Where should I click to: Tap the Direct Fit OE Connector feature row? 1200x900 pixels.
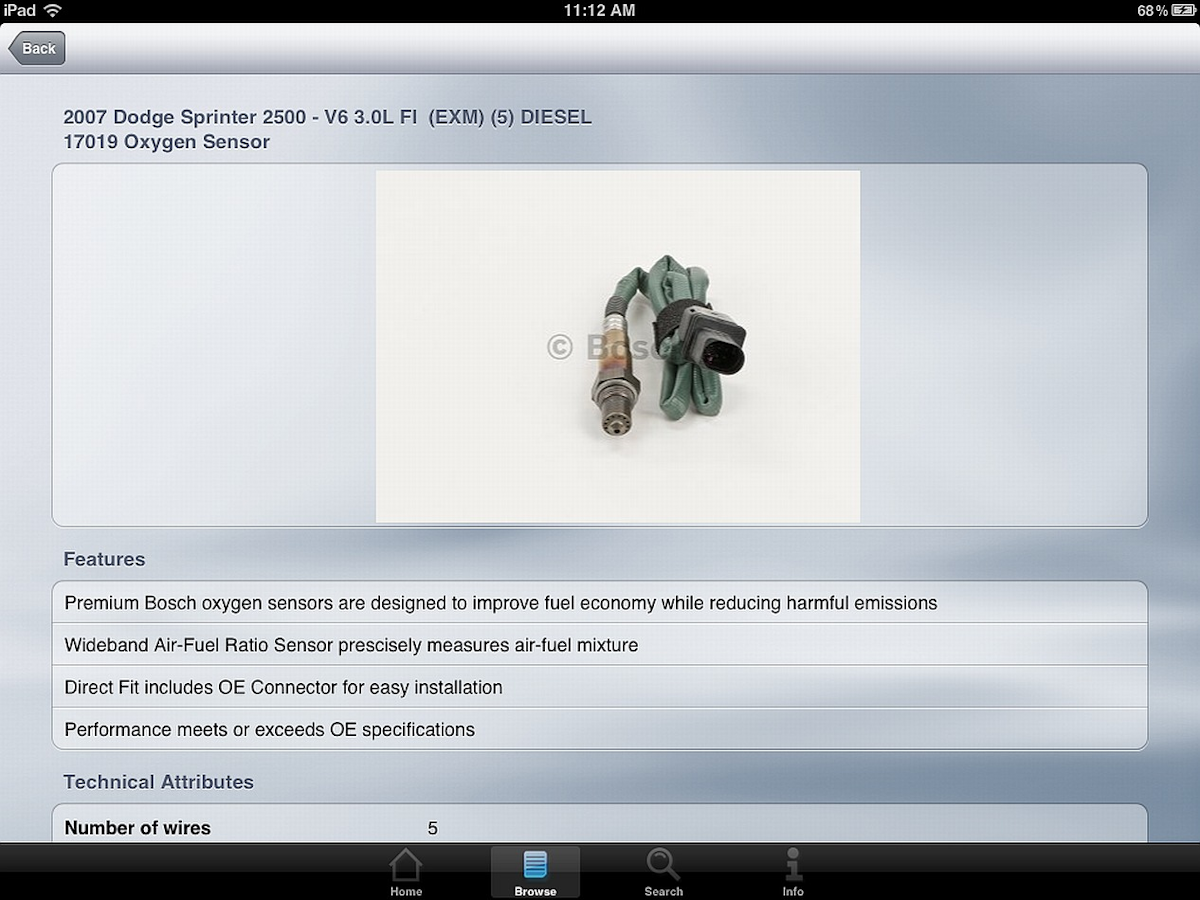point(600,687)
